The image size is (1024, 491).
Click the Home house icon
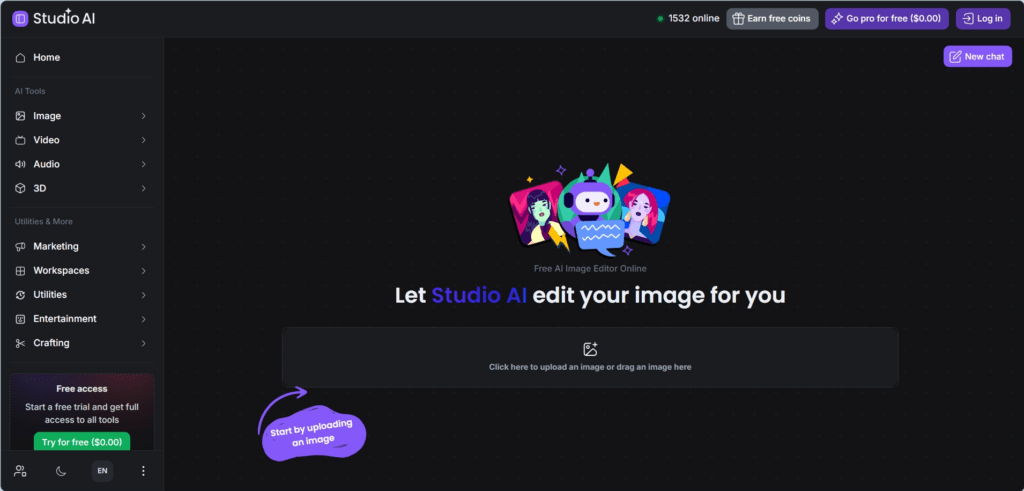pos(20,57)
